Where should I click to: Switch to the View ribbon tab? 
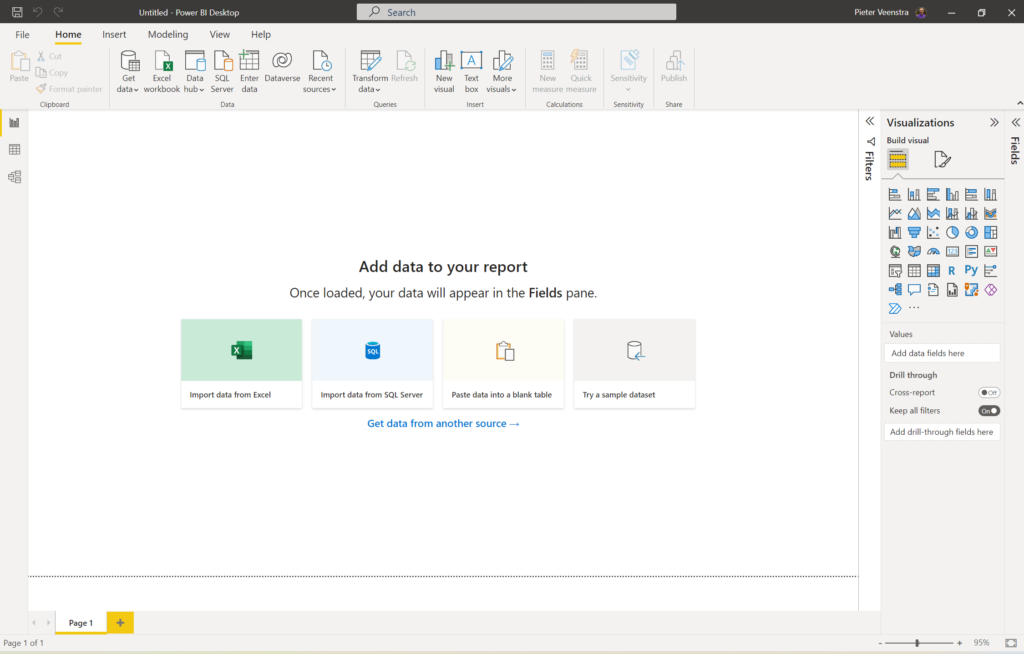coord(219,35)
